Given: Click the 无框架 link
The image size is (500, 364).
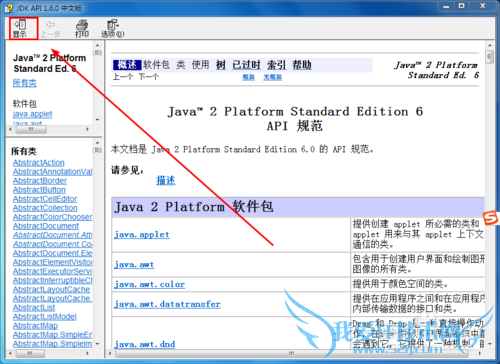Looking at the screenshot, I should point(273,77).
